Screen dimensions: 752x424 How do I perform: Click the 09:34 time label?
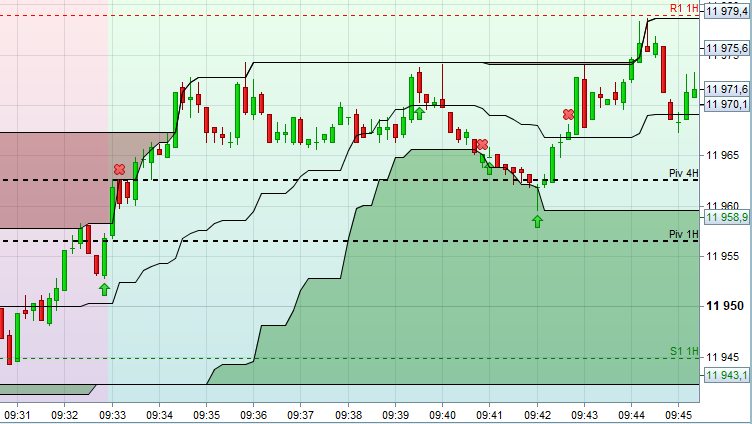159,415
